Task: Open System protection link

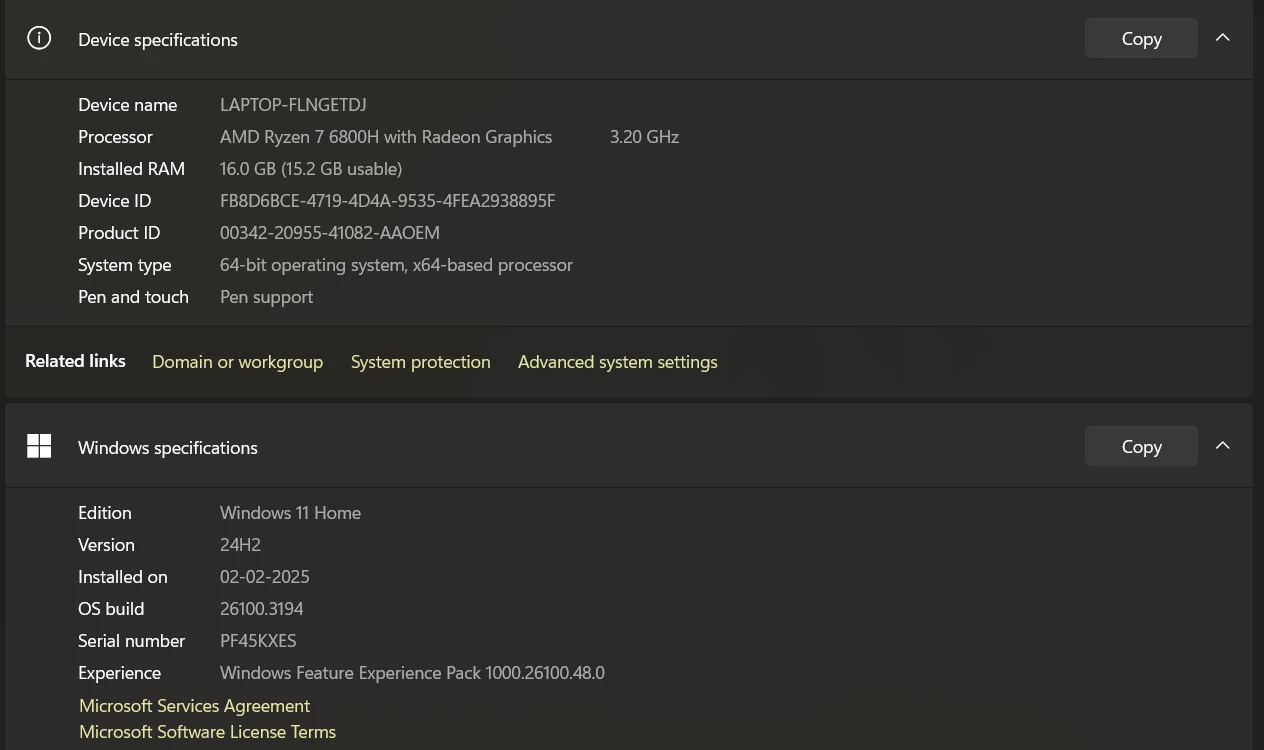Action: pyautogui.click(x=420, y=362)
